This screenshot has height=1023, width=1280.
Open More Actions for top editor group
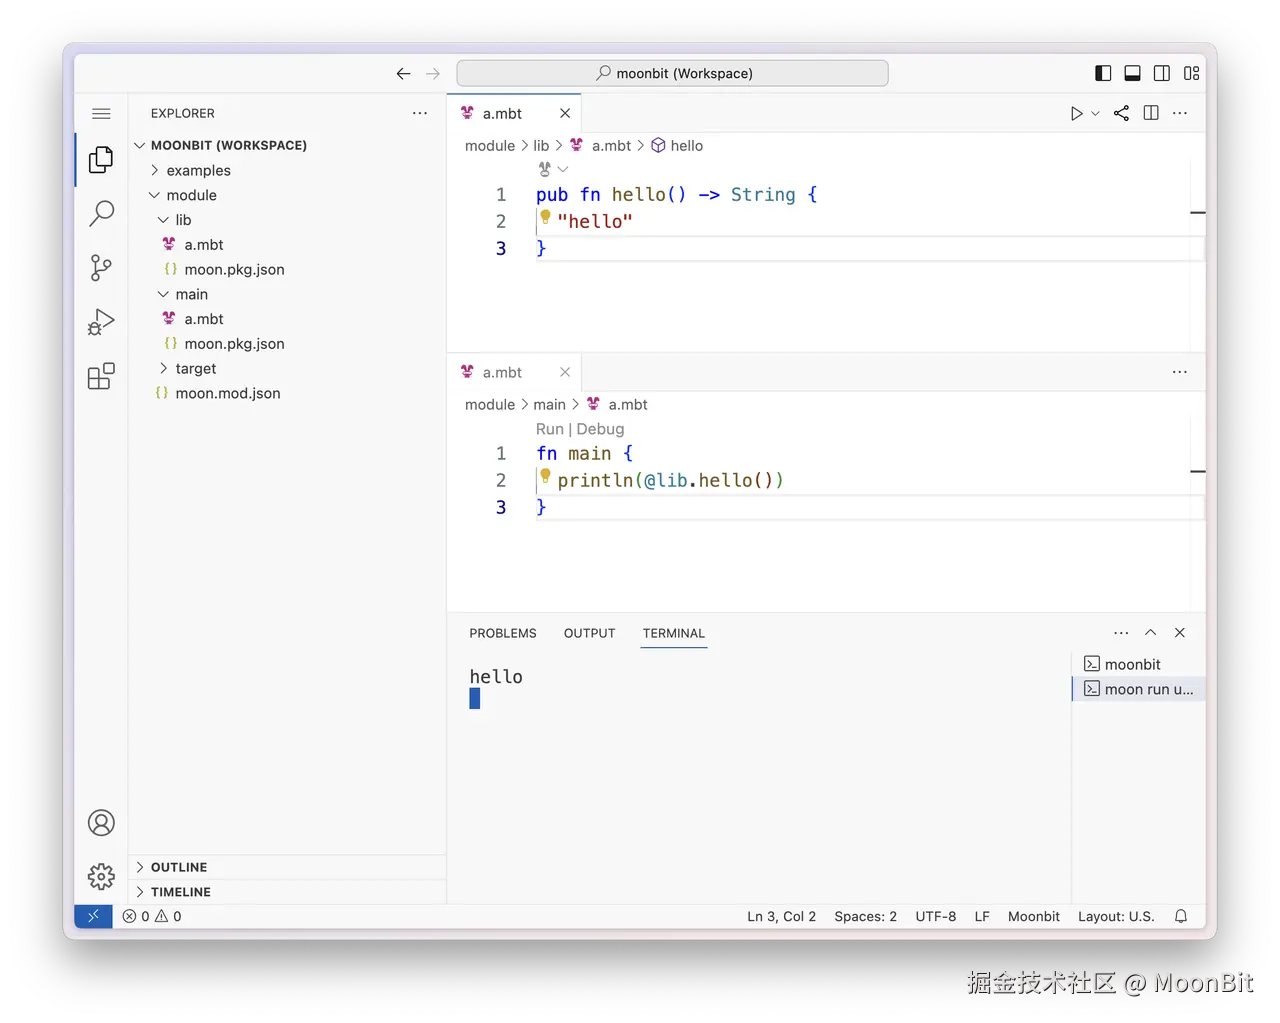(1180, 114)
